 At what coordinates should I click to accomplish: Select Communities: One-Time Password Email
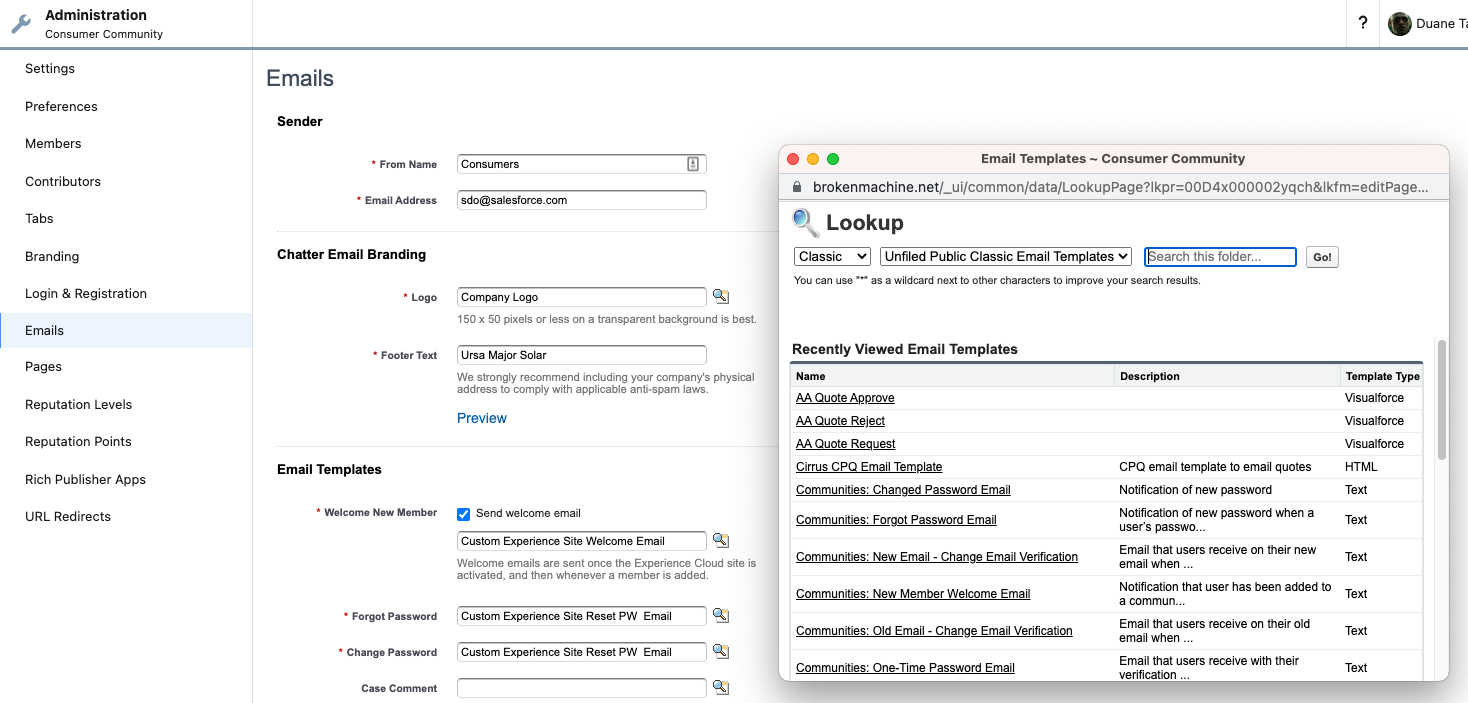click(x=905, y=668)
